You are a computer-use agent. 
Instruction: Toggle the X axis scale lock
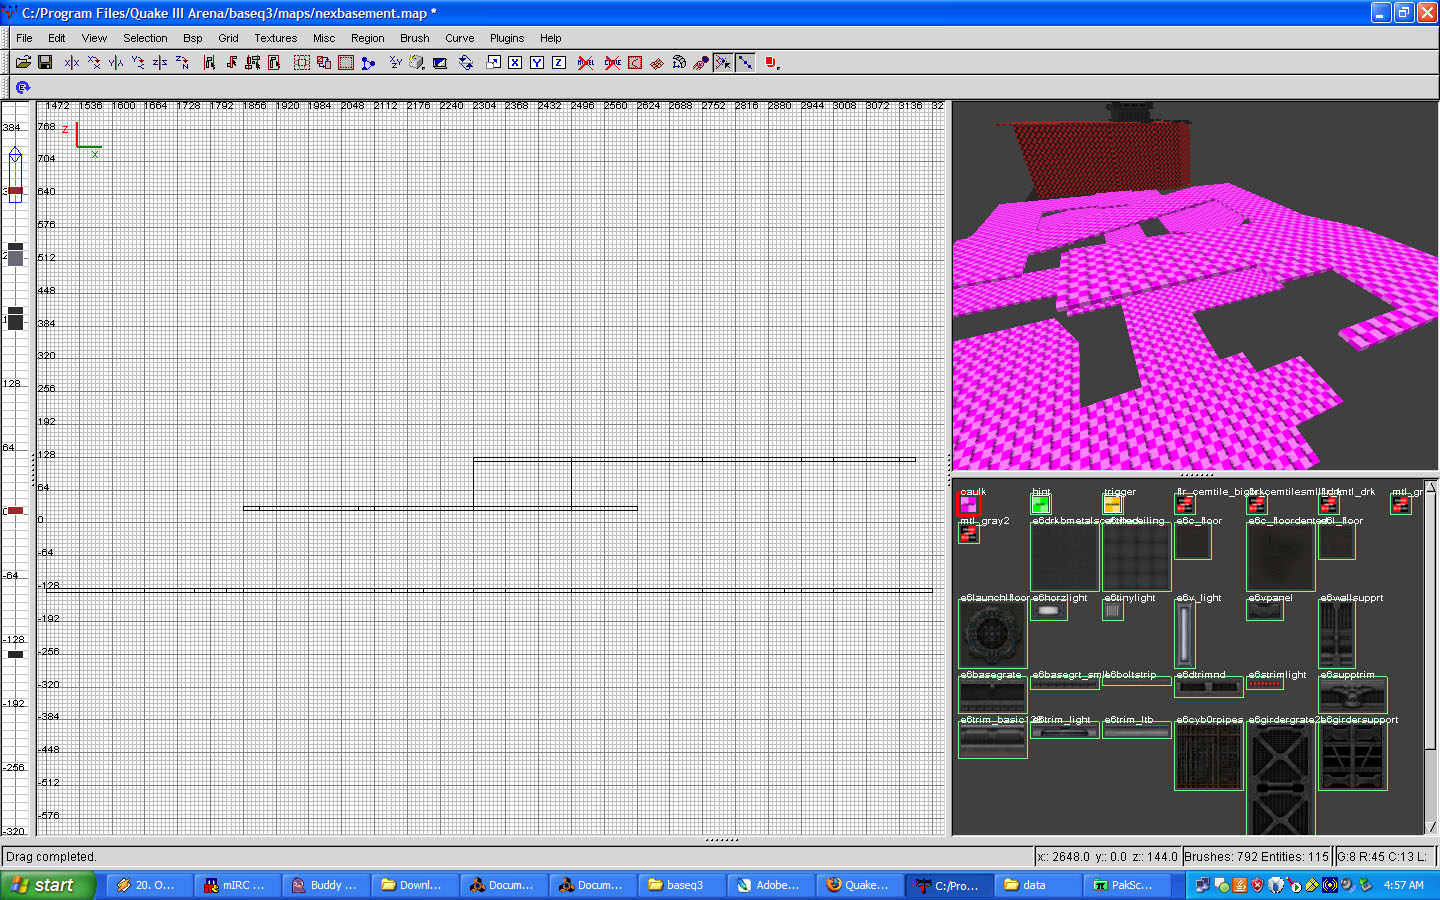click(515, 62)
